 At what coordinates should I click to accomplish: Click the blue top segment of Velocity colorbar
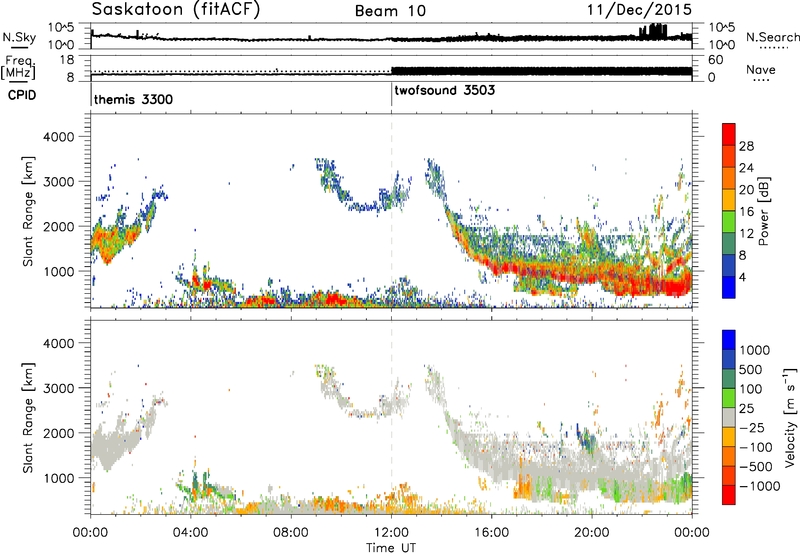pyautogui.click(x=729, y=340)
